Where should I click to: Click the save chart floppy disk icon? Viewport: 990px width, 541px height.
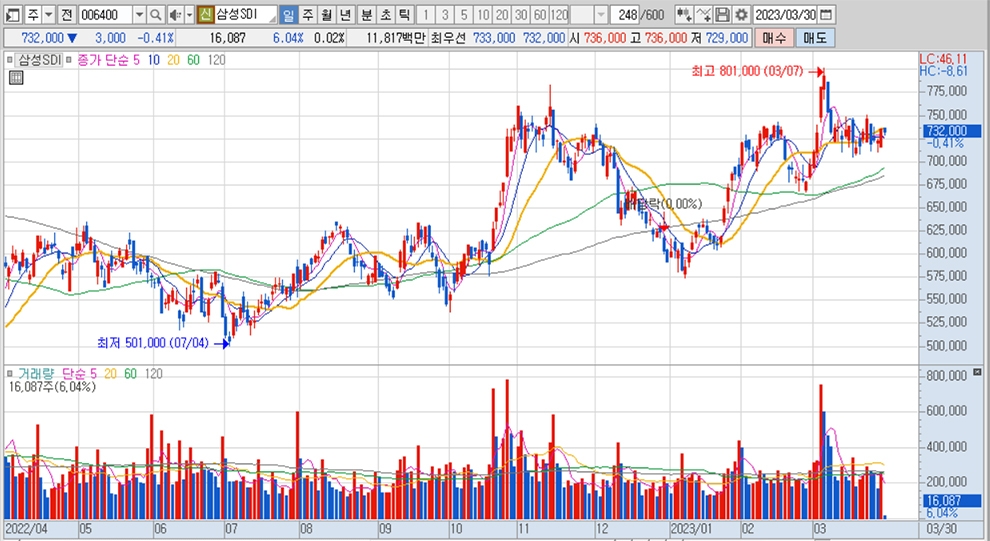722,15
